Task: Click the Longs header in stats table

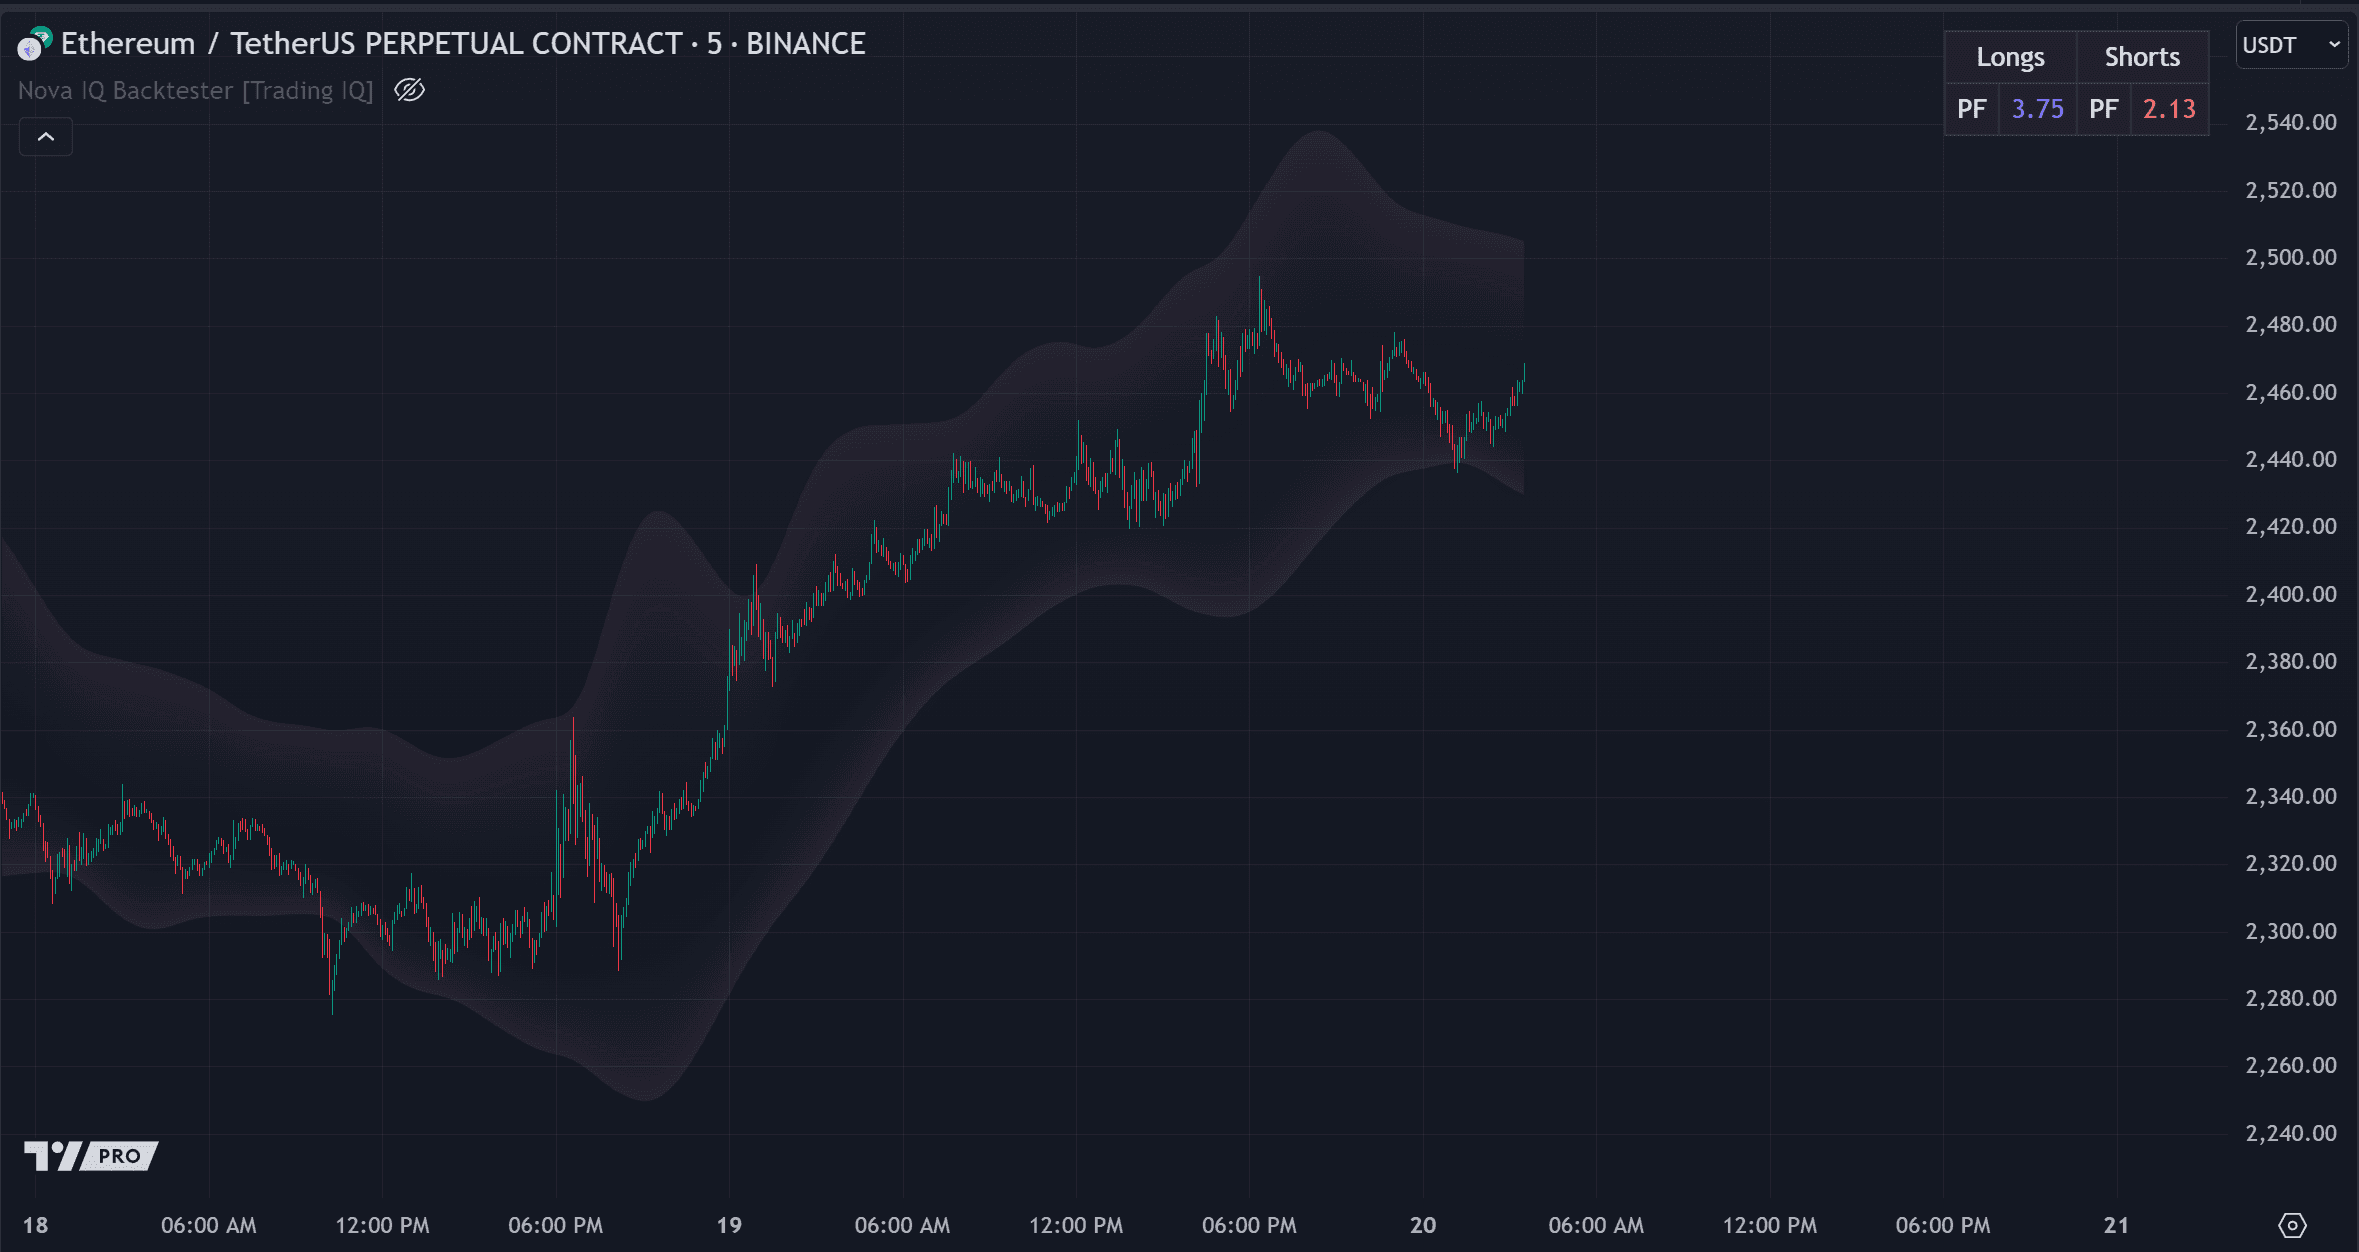Action: click(2010, 57)
